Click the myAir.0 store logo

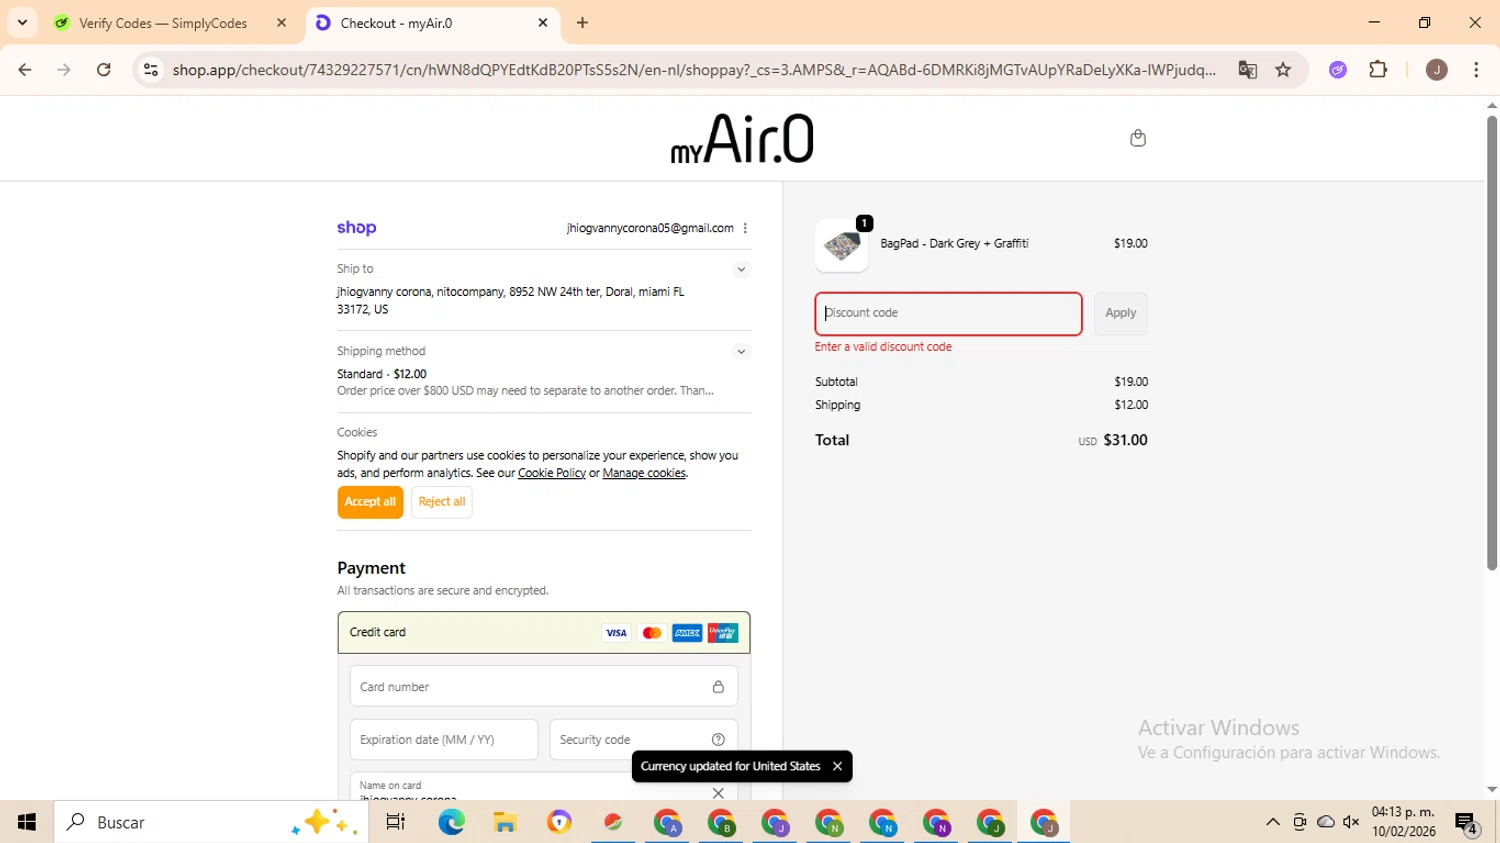coord(742,138)
